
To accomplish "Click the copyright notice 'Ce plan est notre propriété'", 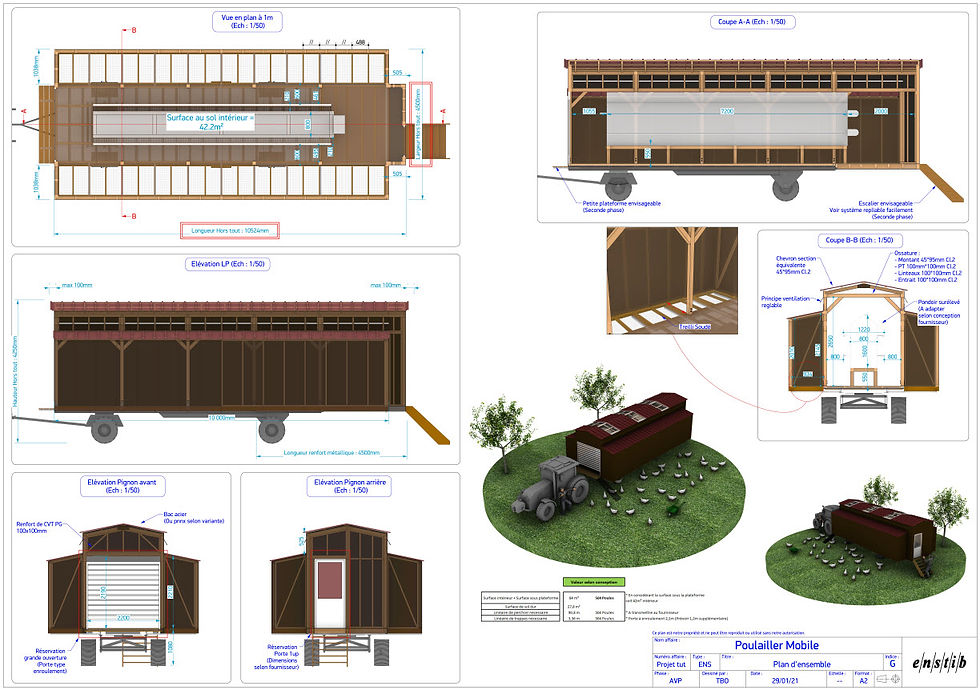I will click(728, 633).
